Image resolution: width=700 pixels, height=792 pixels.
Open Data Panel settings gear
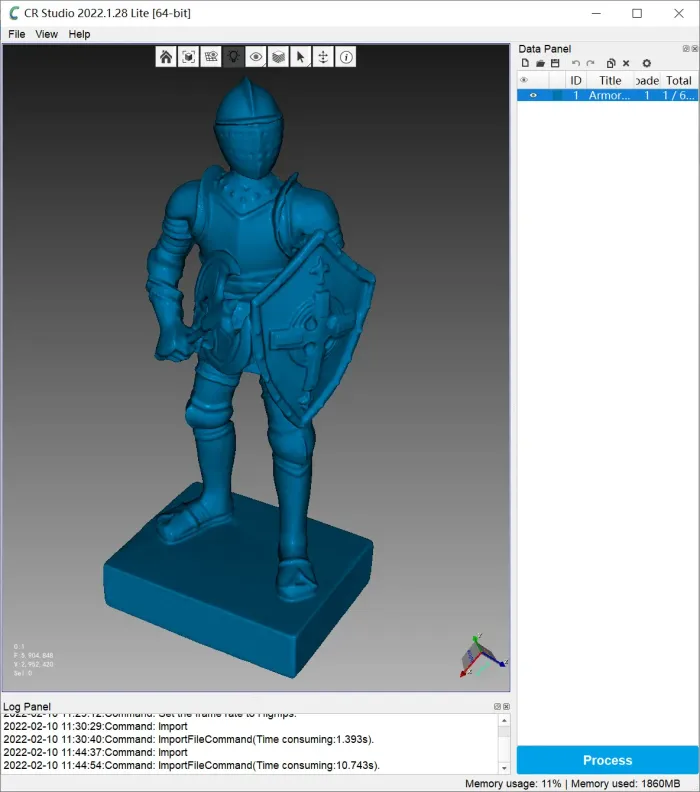click(x=646, y=63)
